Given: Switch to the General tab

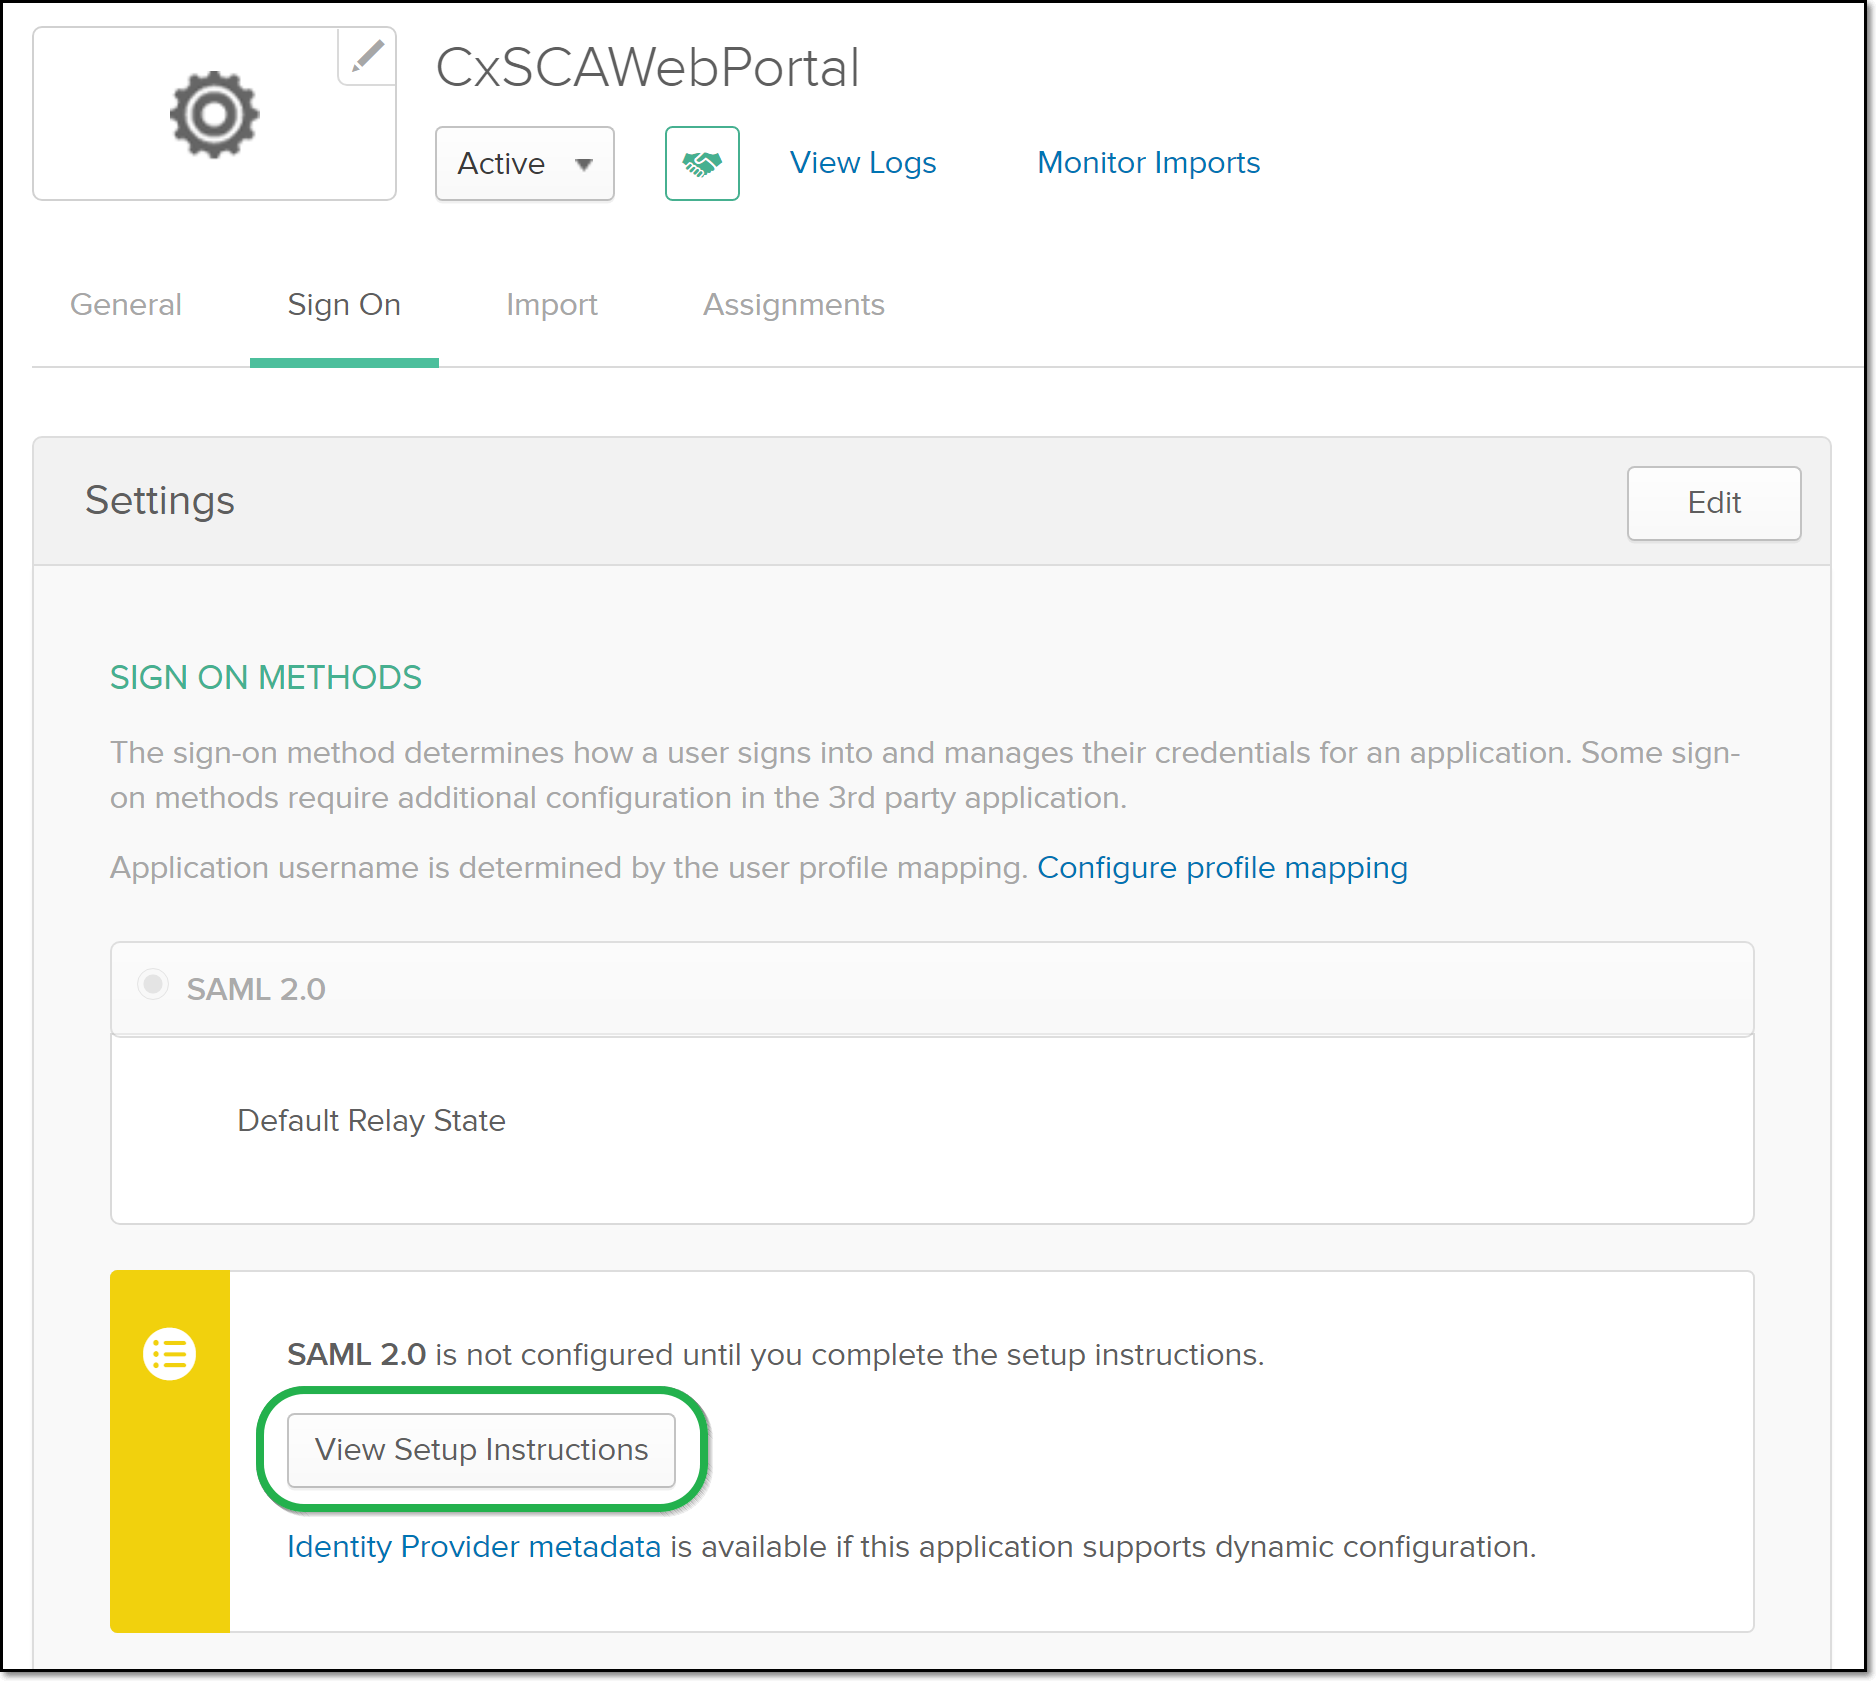Looking at the screenshot, I should (x=126, y=304).
